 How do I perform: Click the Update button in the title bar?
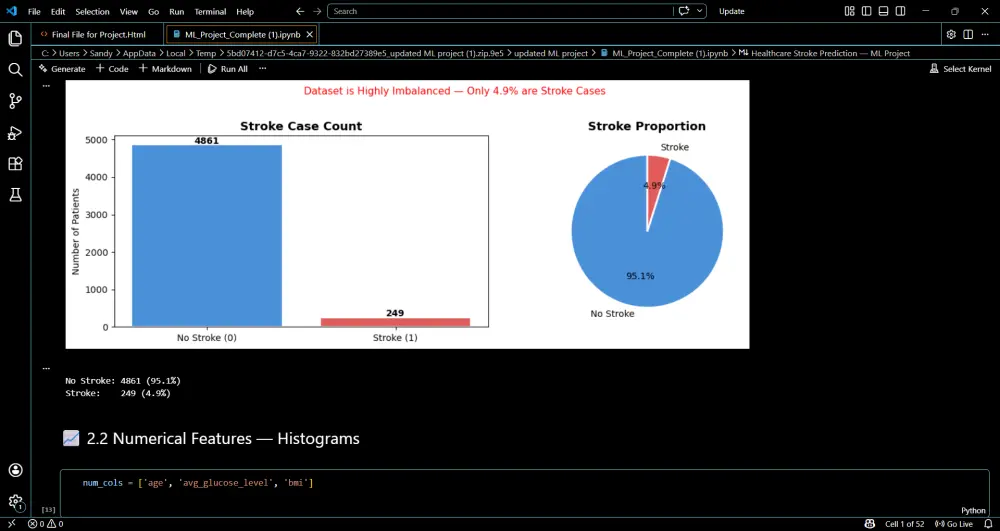732,11
